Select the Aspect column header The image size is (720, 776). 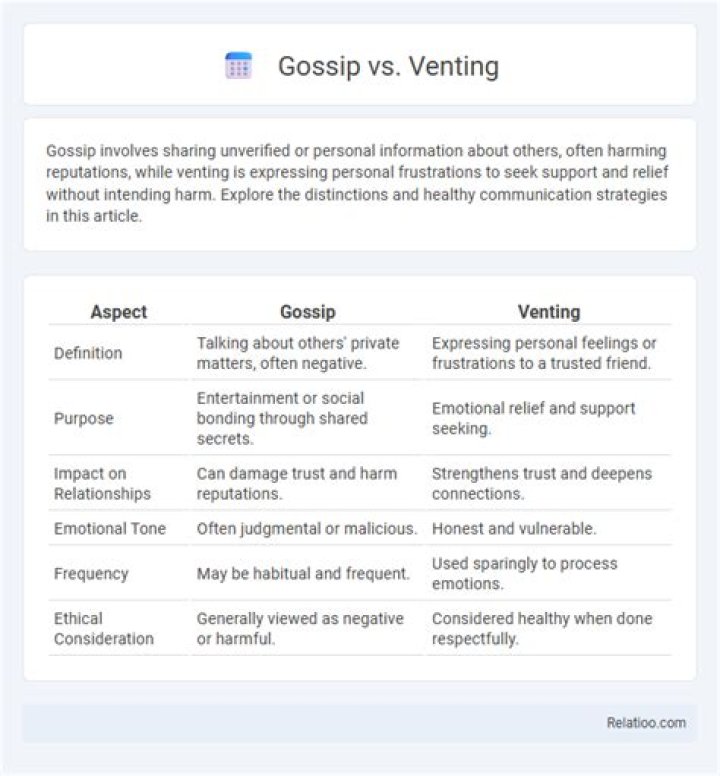point(119,312)
